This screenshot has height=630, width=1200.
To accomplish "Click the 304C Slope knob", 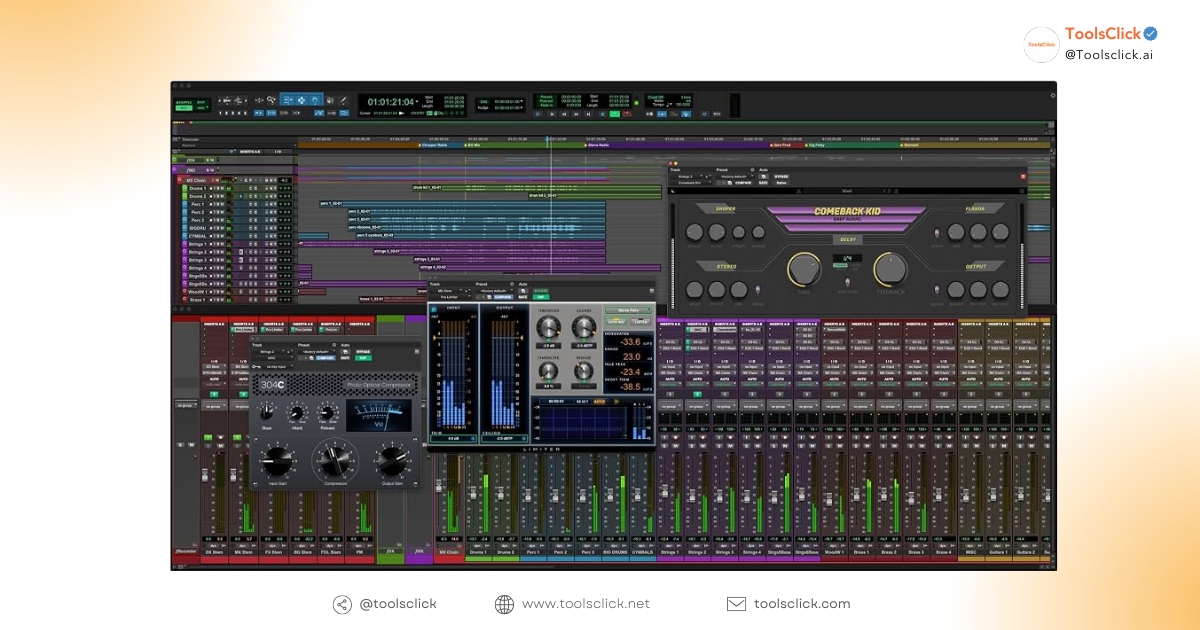I will pos(267,412).
